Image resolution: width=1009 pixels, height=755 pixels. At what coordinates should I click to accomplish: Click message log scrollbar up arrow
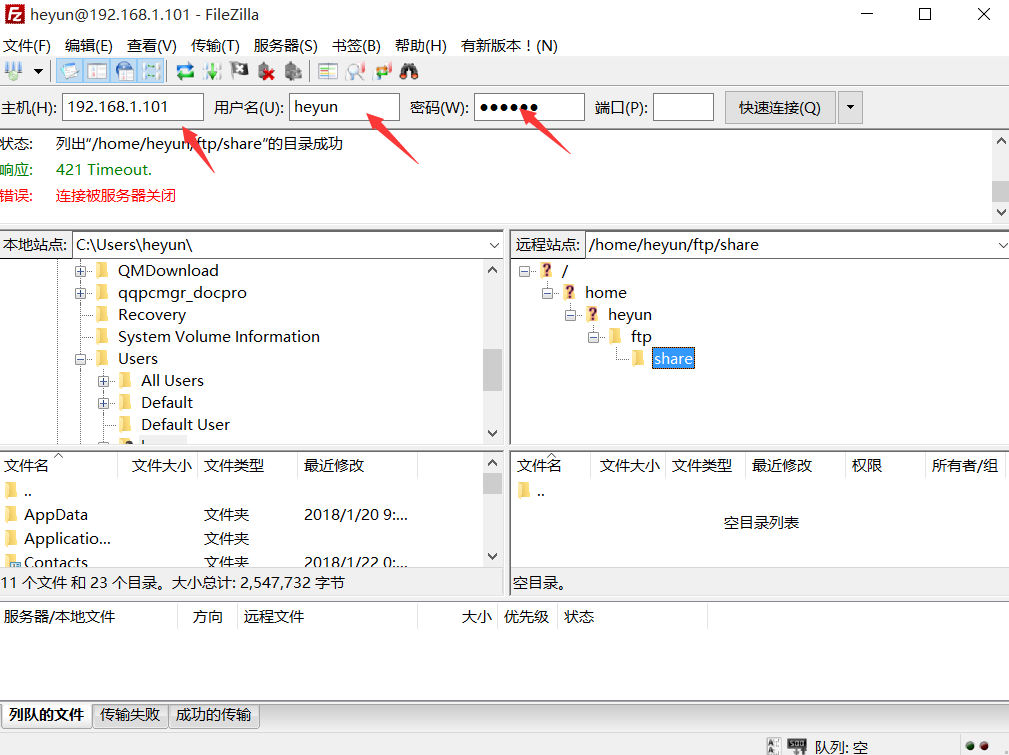[x=1001, y=141]
